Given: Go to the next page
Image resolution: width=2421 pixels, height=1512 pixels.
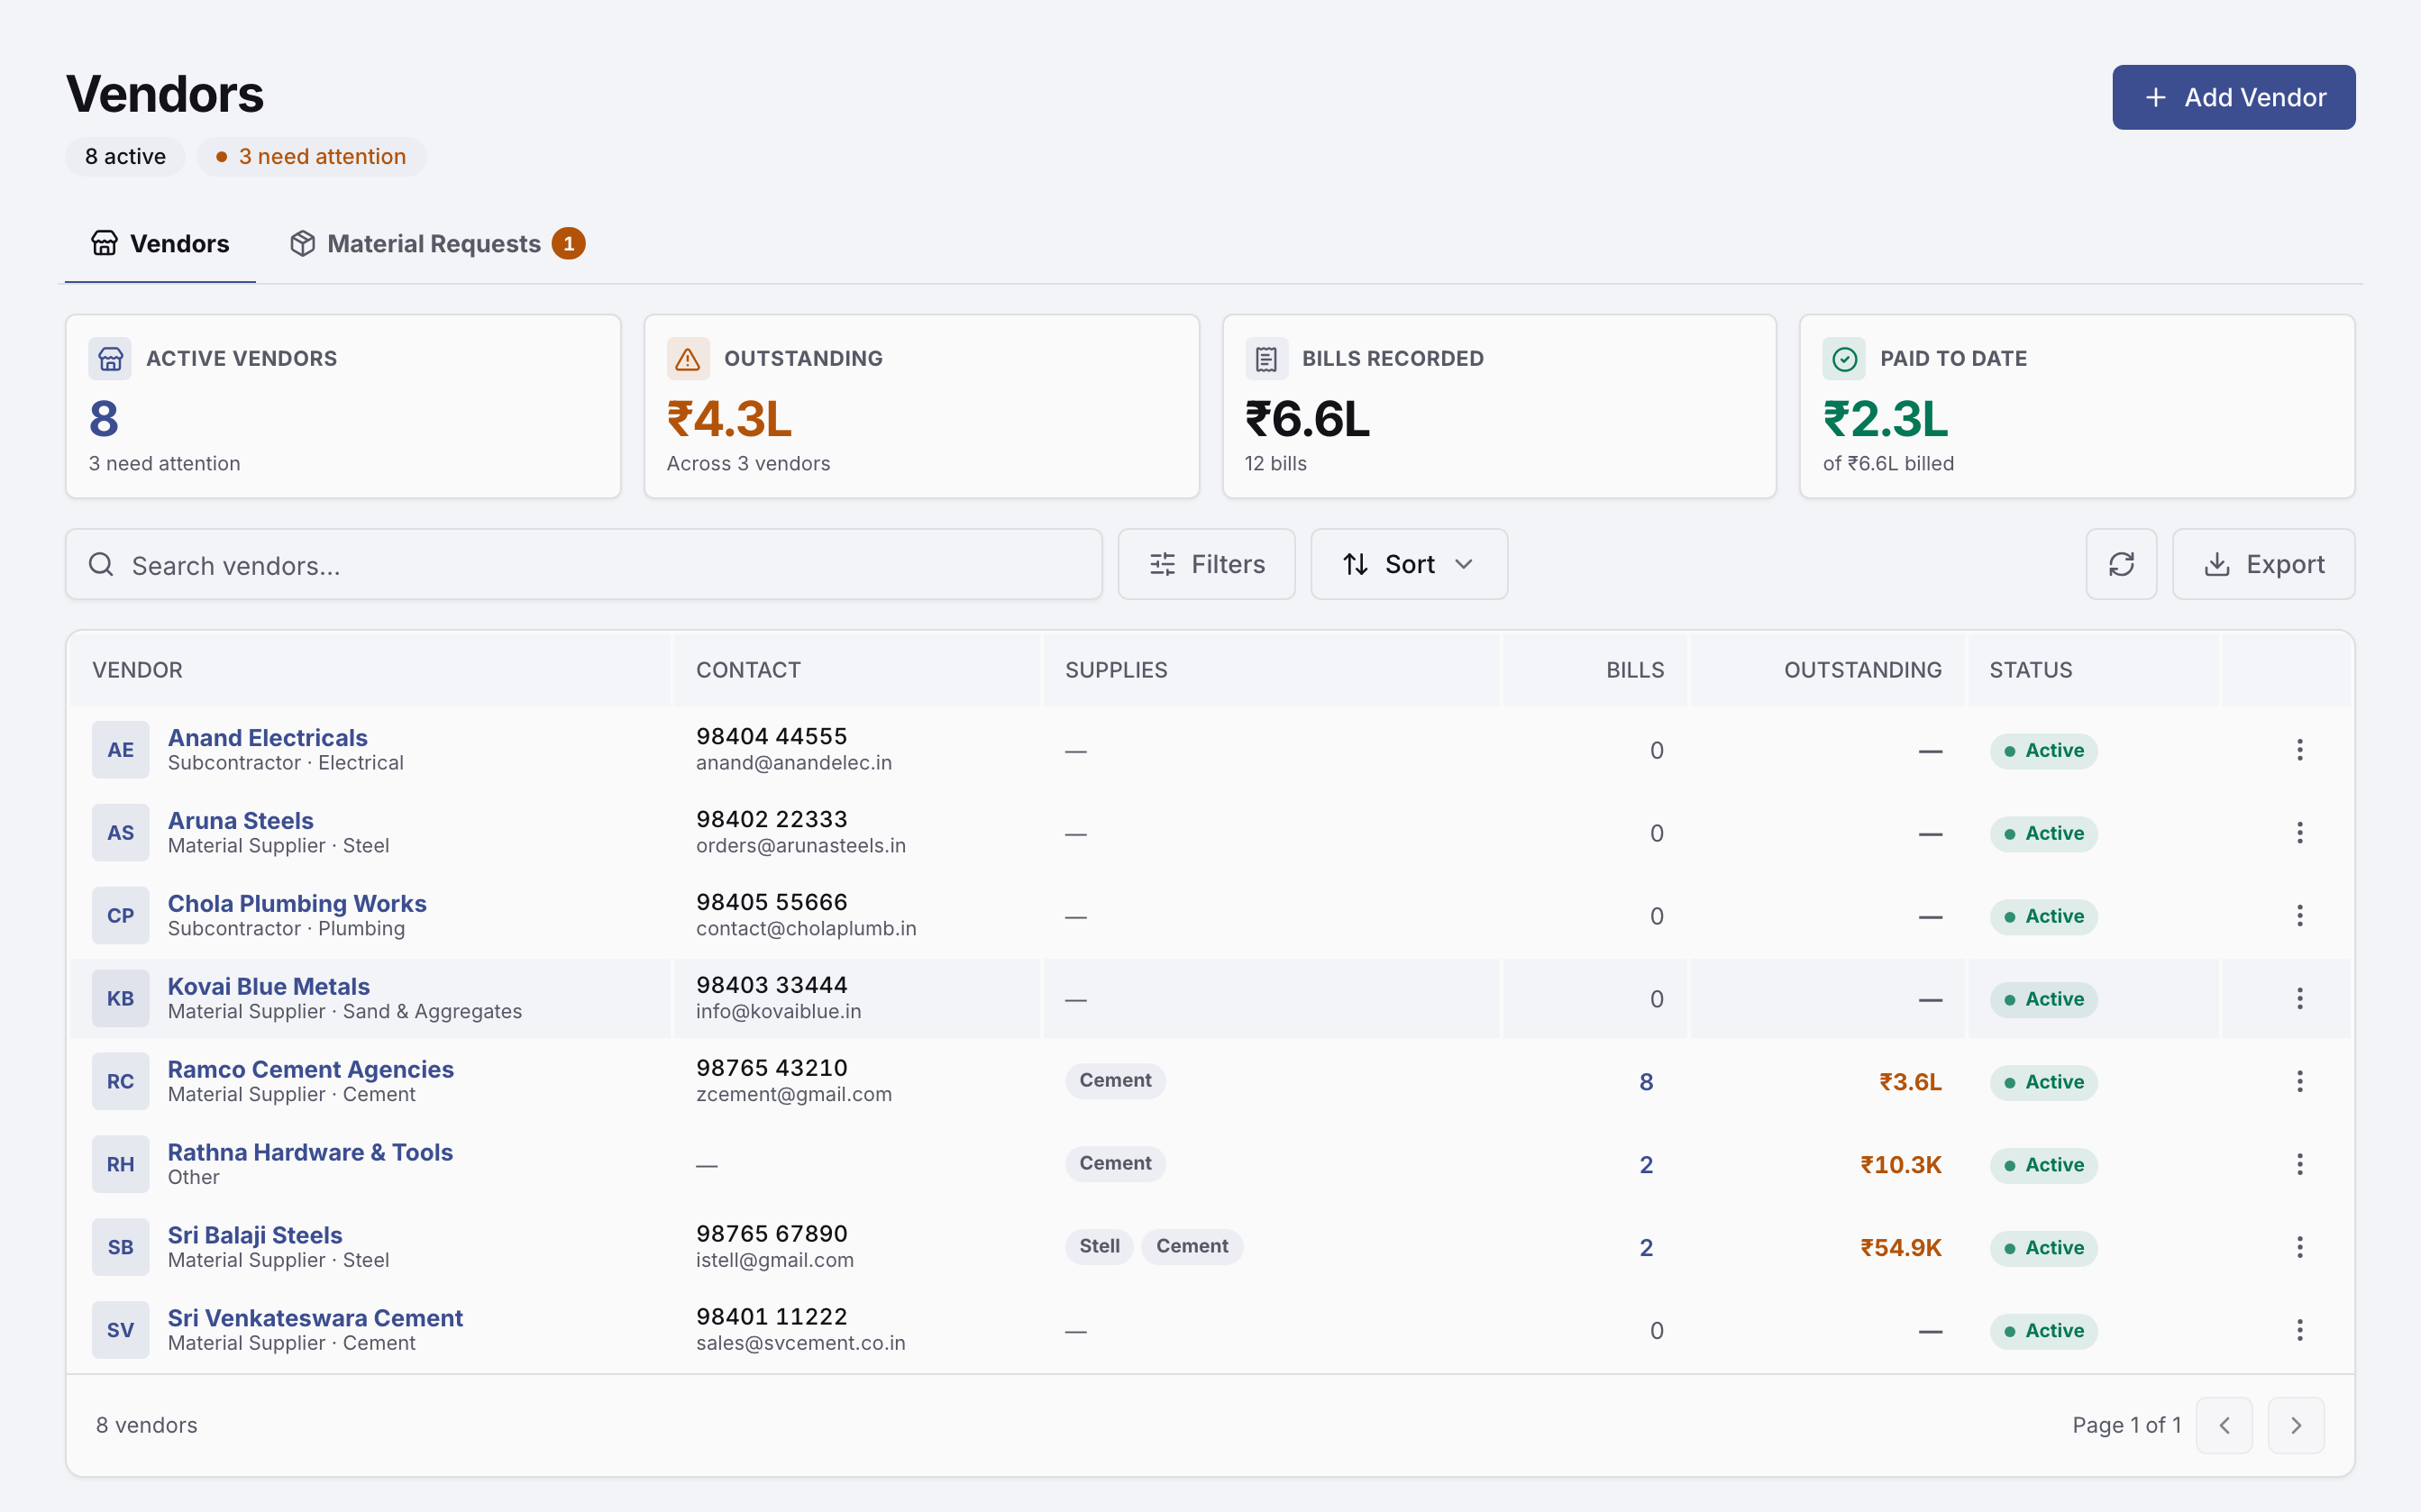Looking at the screenshot, I should [x=2296, y=1425].
